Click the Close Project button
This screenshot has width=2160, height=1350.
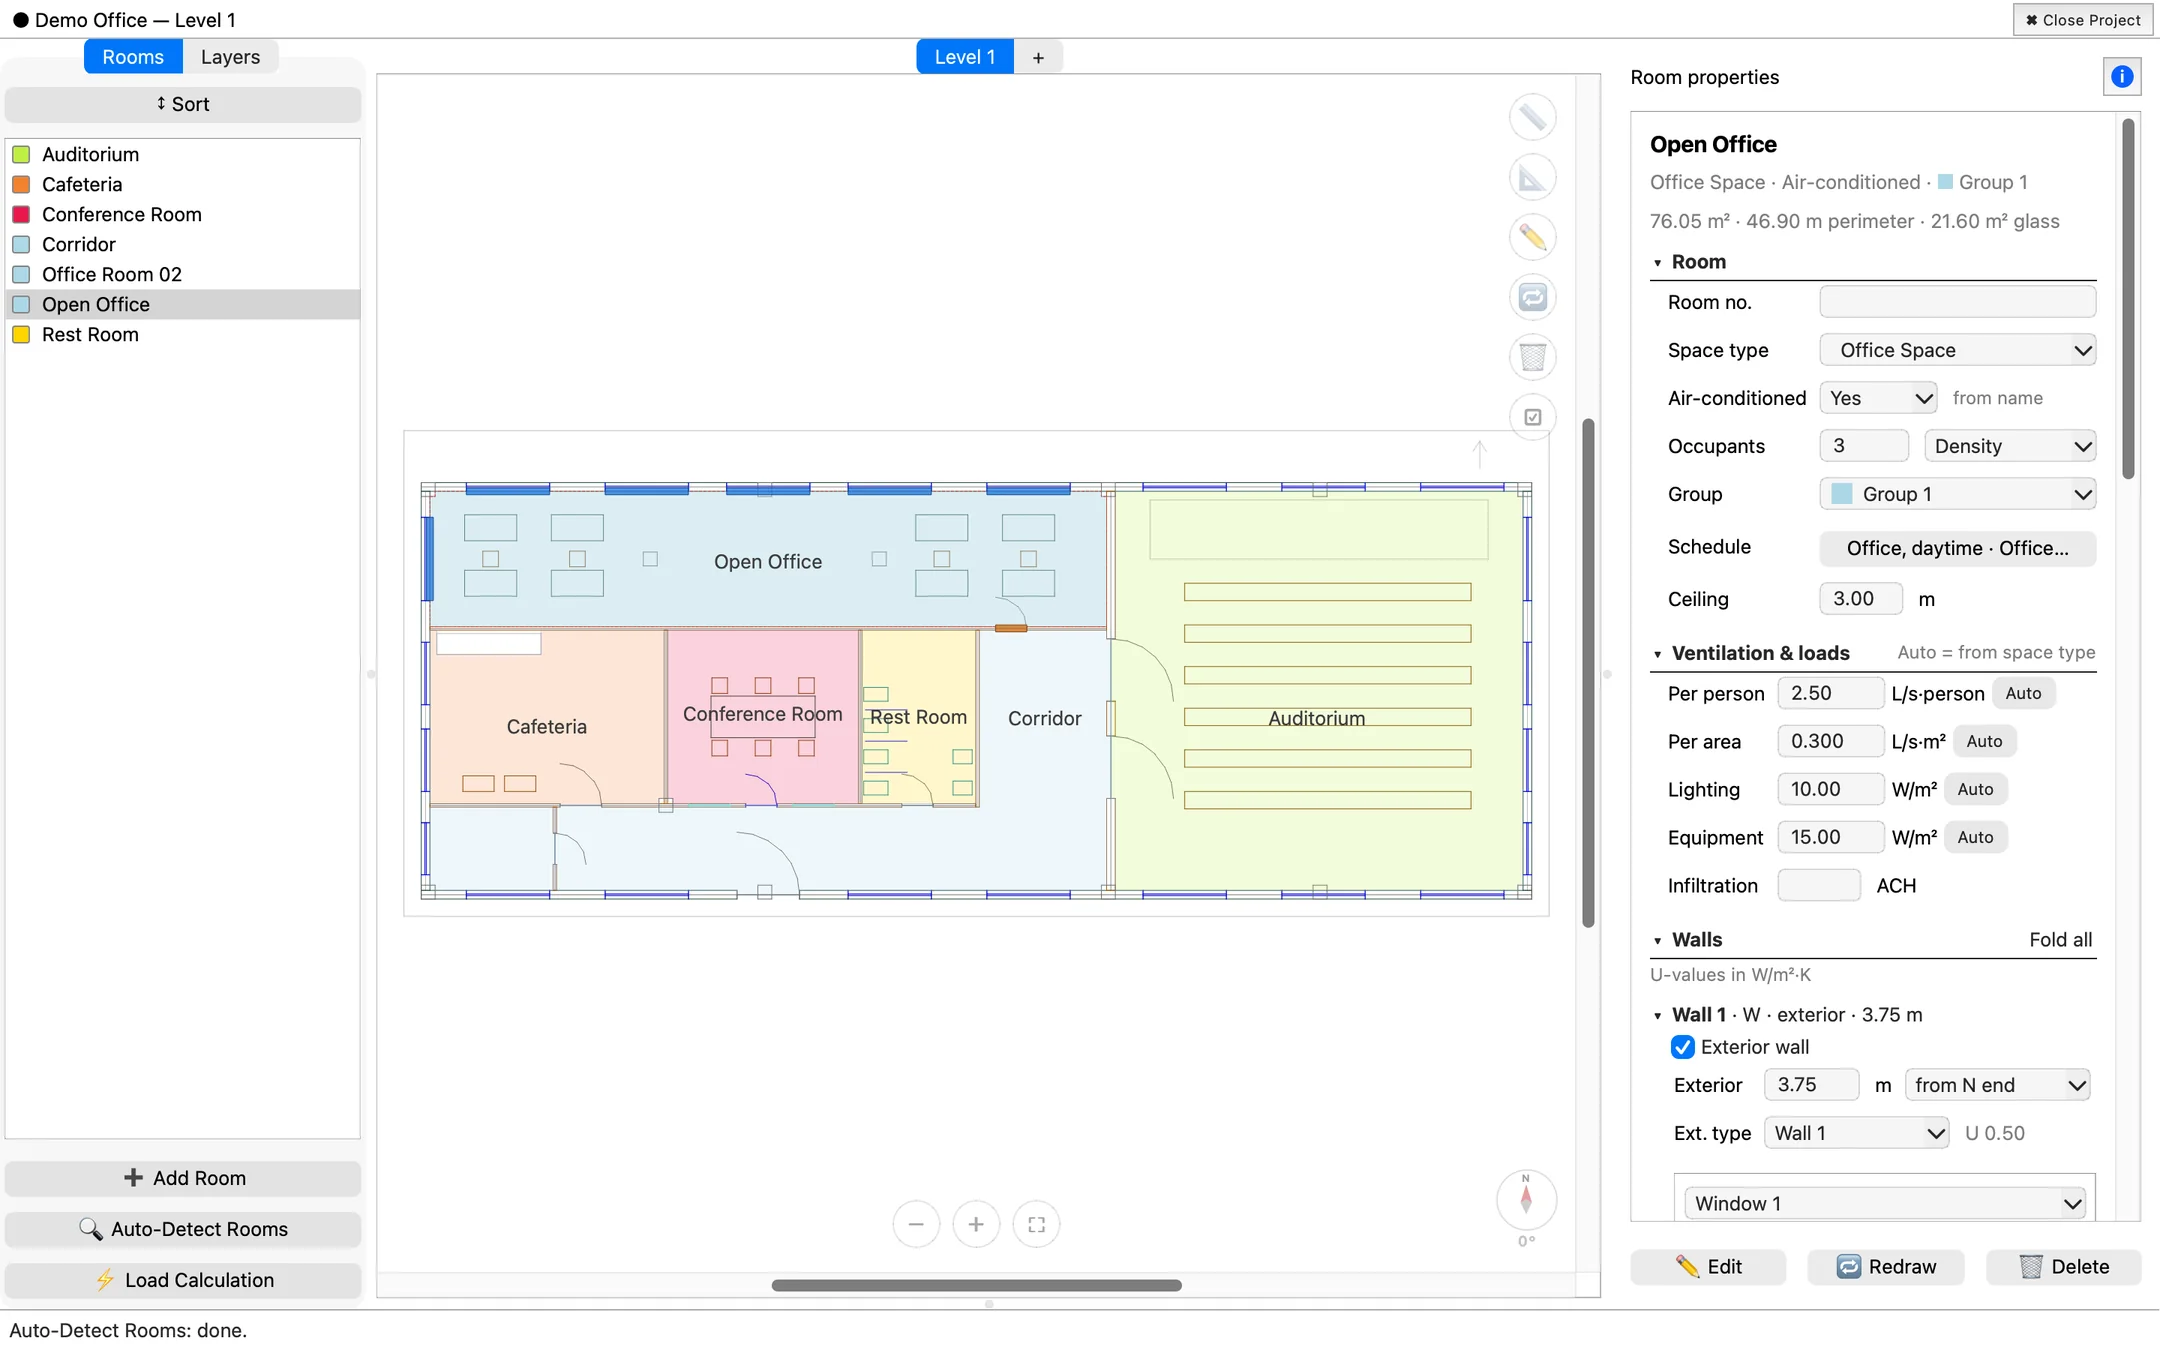[x=2083, y=20]
